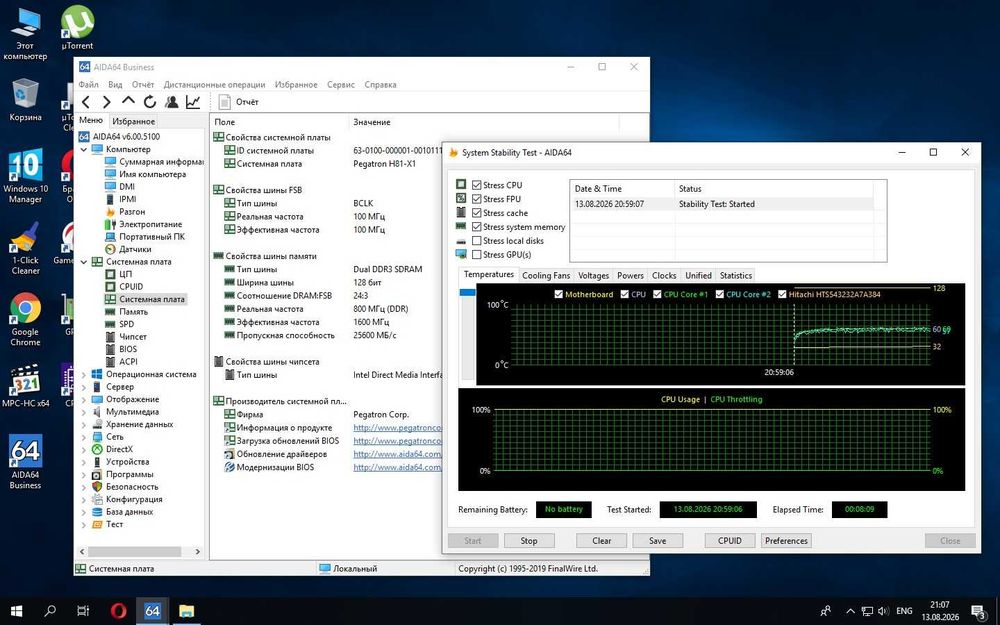Open the µTorrent desktop icon

77,27
